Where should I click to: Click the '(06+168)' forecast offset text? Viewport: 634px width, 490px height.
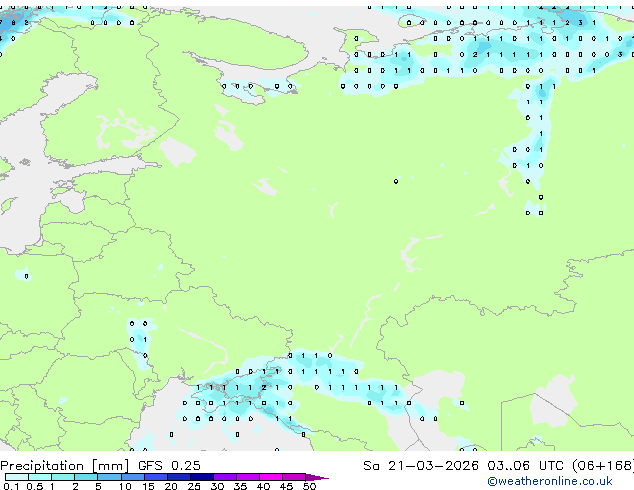[603, 466]
